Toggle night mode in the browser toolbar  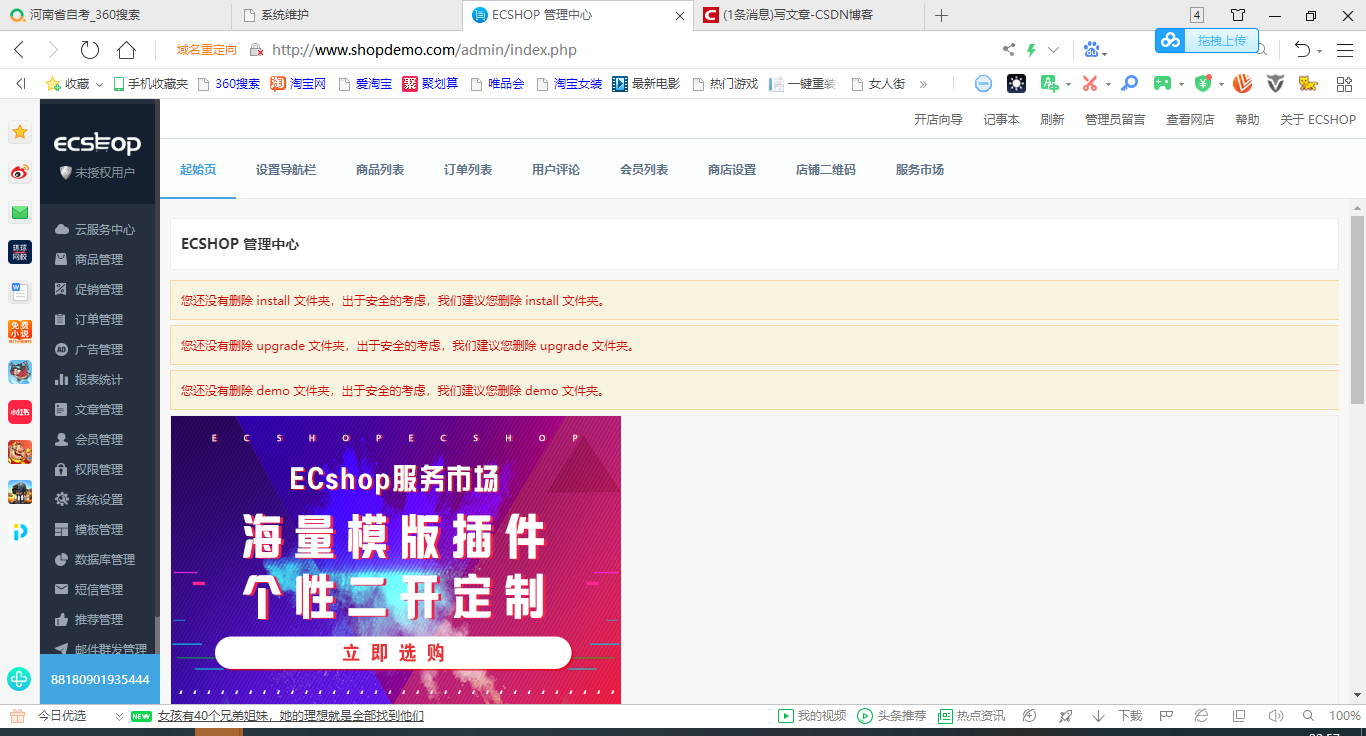tap(1015, 84)
